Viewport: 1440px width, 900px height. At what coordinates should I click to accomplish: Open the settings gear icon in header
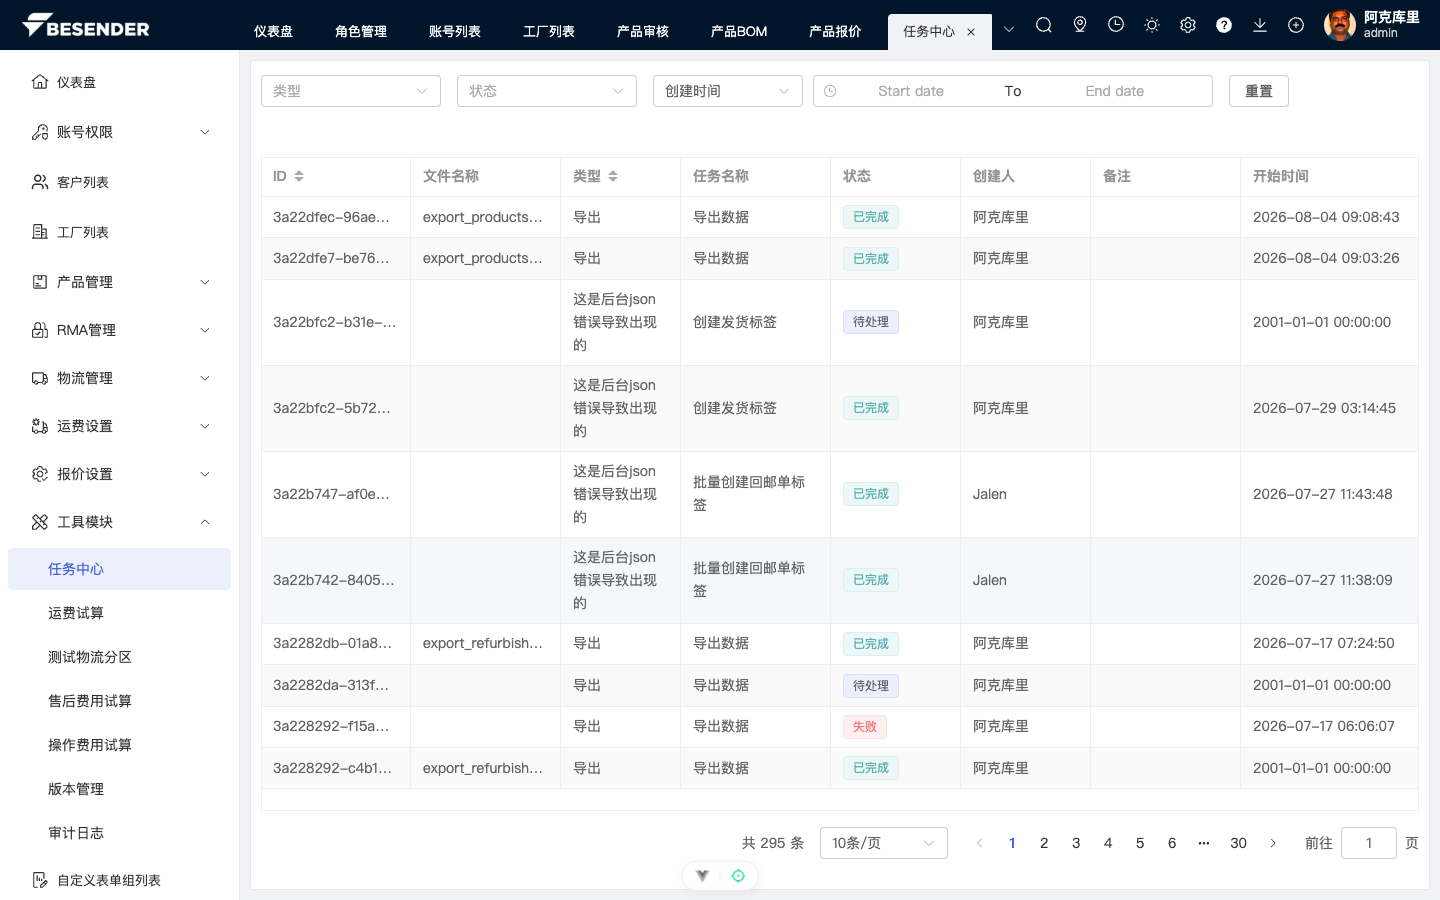point(1187,25)
